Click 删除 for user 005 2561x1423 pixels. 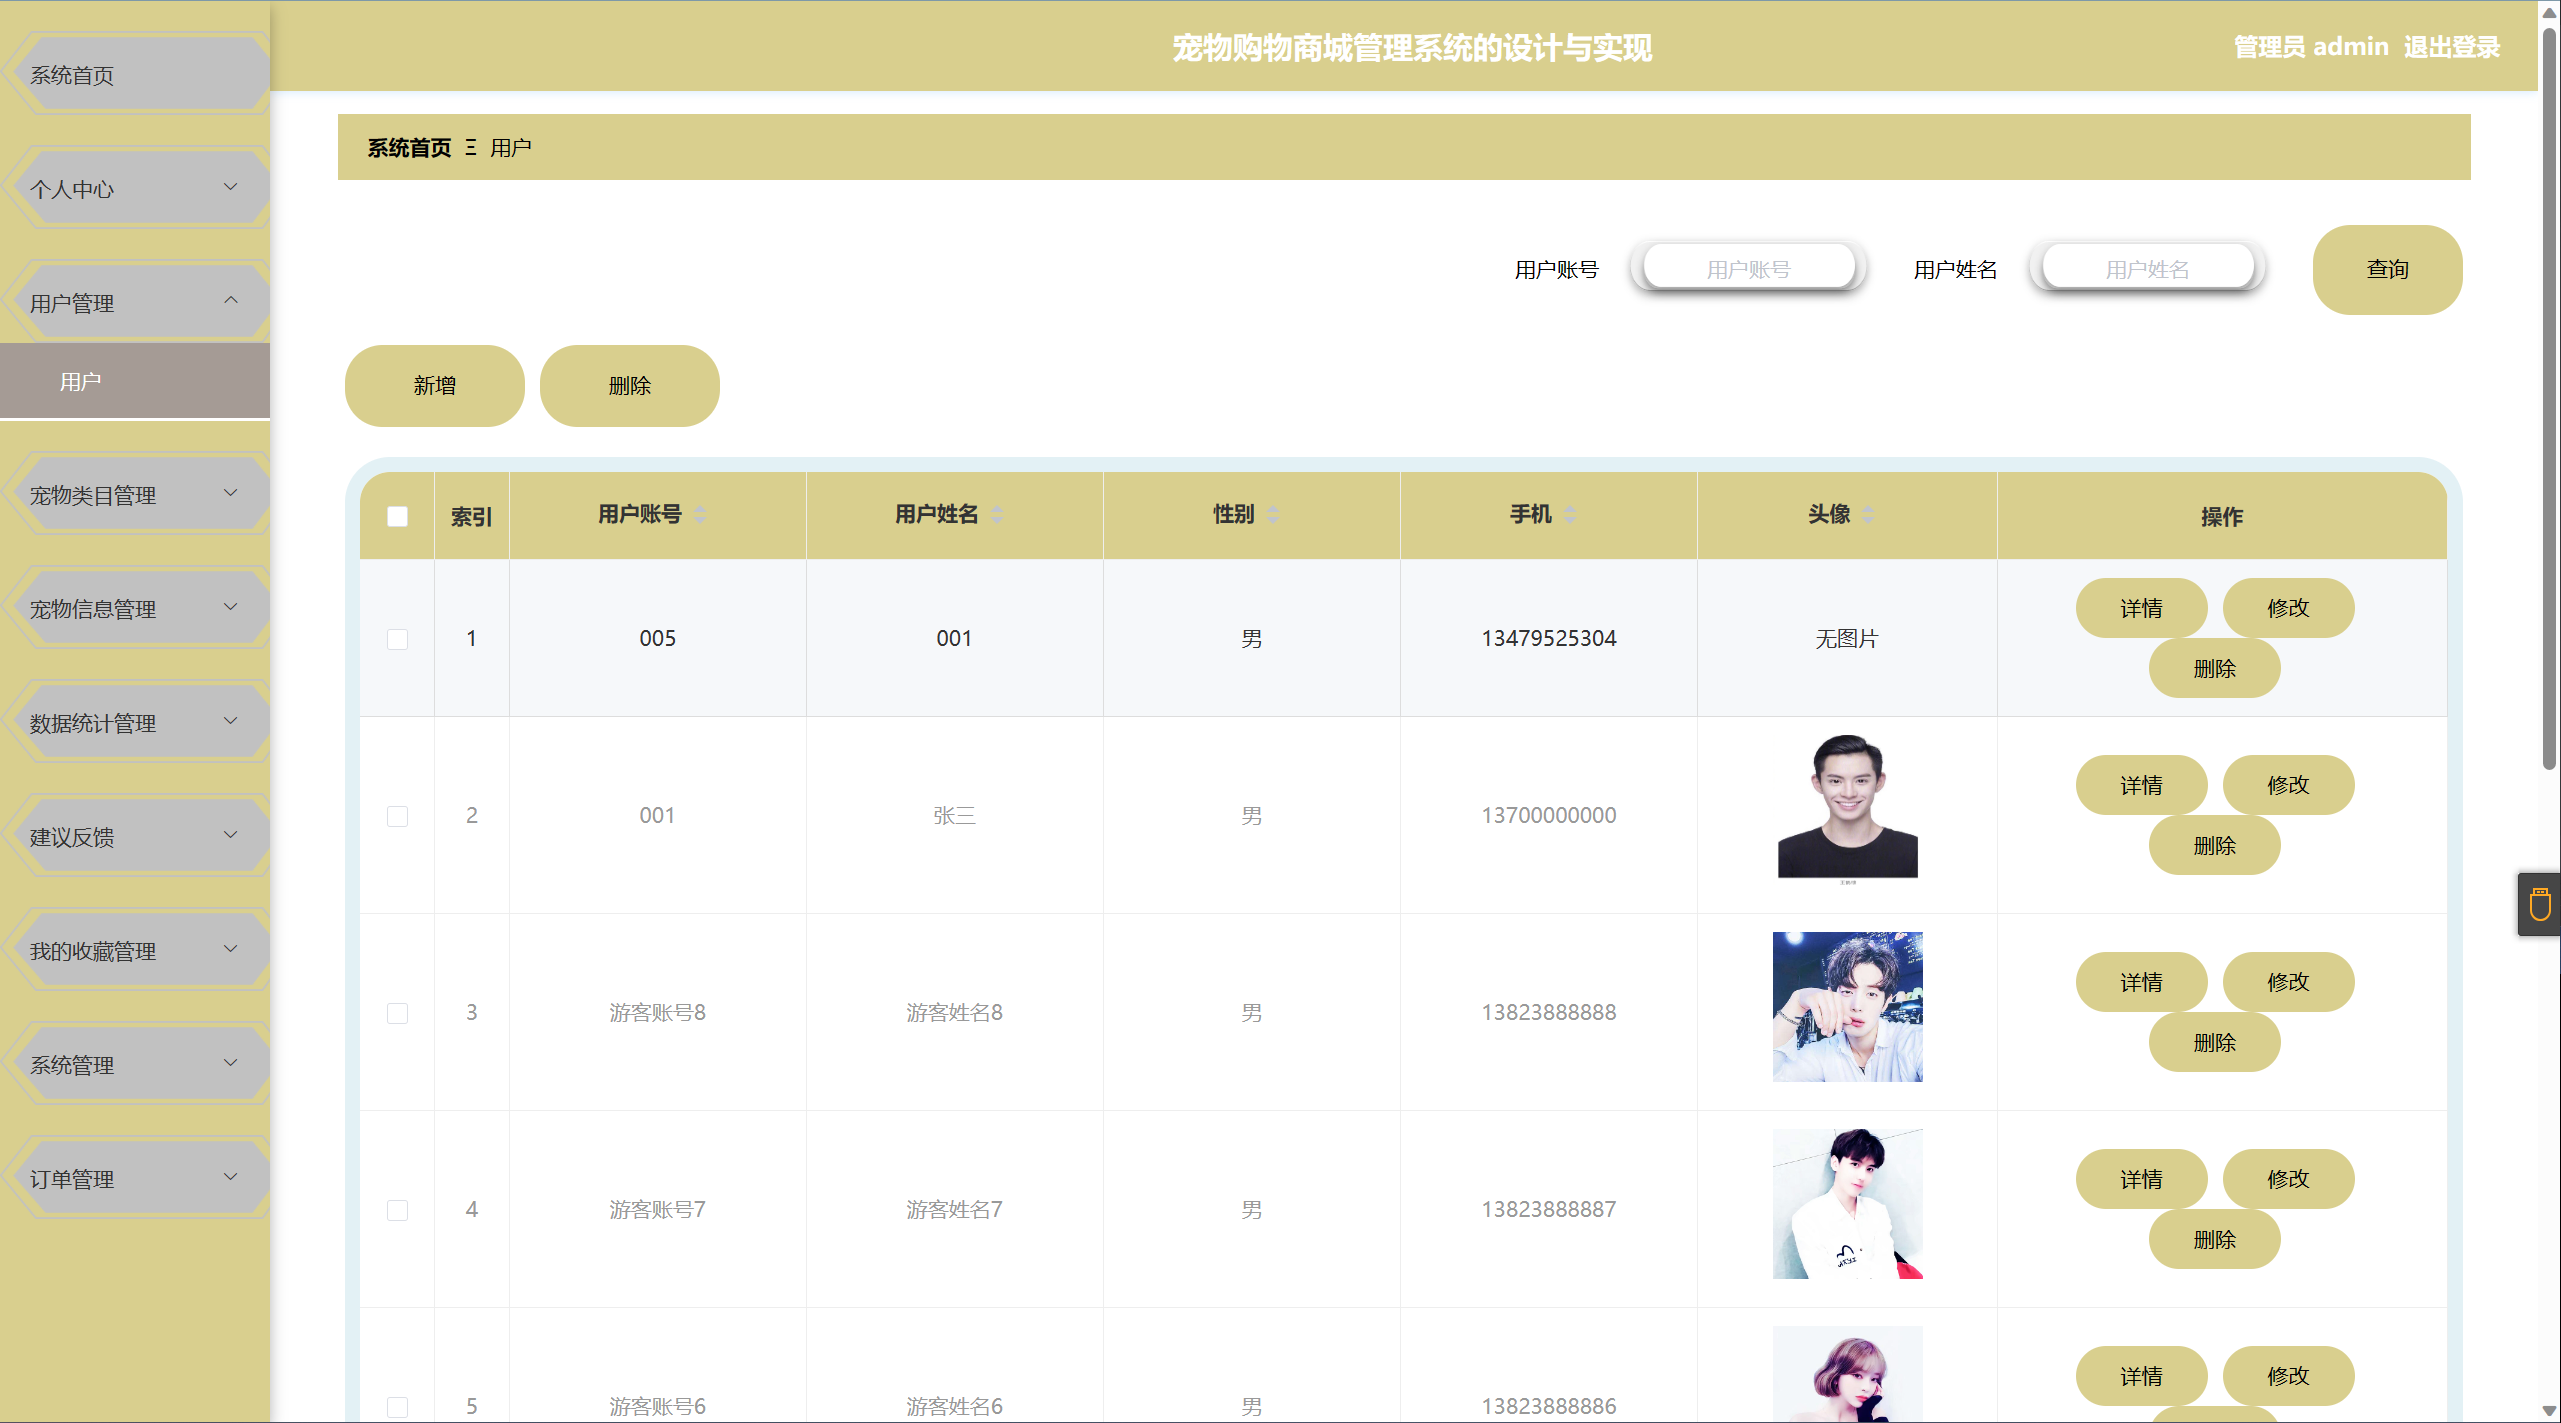pos(2214,668)
